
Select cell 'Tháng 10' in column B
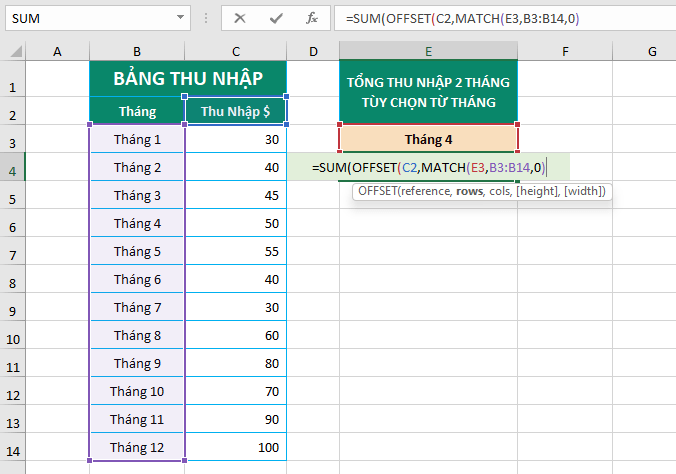point(137,391)
